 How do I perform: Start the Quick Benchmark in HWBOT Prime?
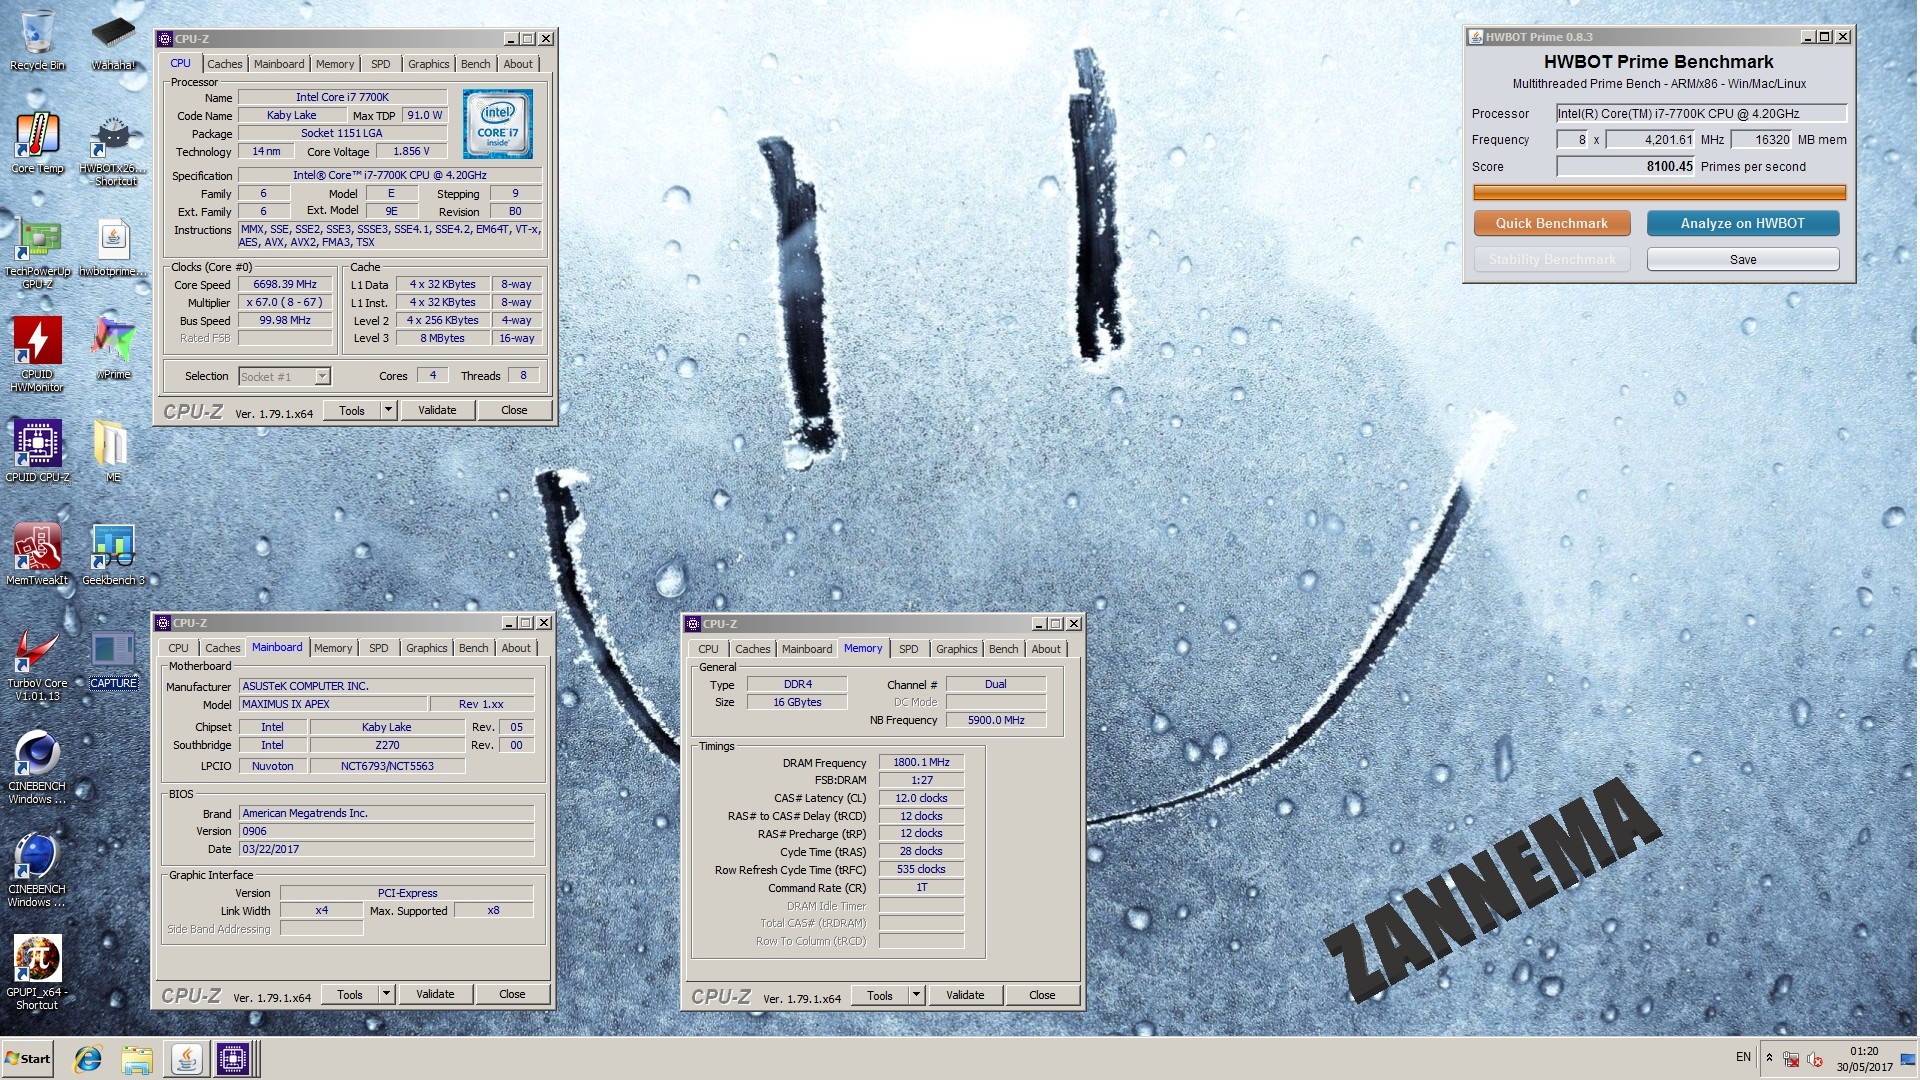click(1552, 223)
